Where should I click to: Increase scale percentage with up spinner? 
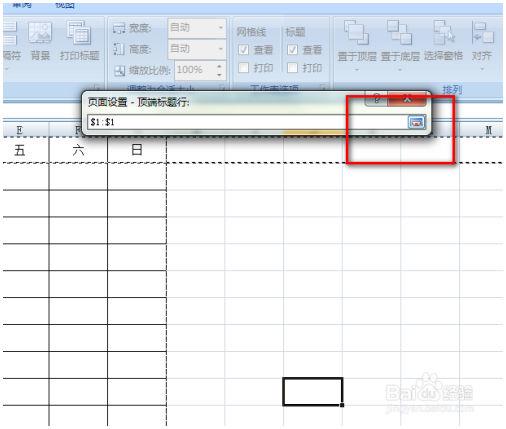219,66
